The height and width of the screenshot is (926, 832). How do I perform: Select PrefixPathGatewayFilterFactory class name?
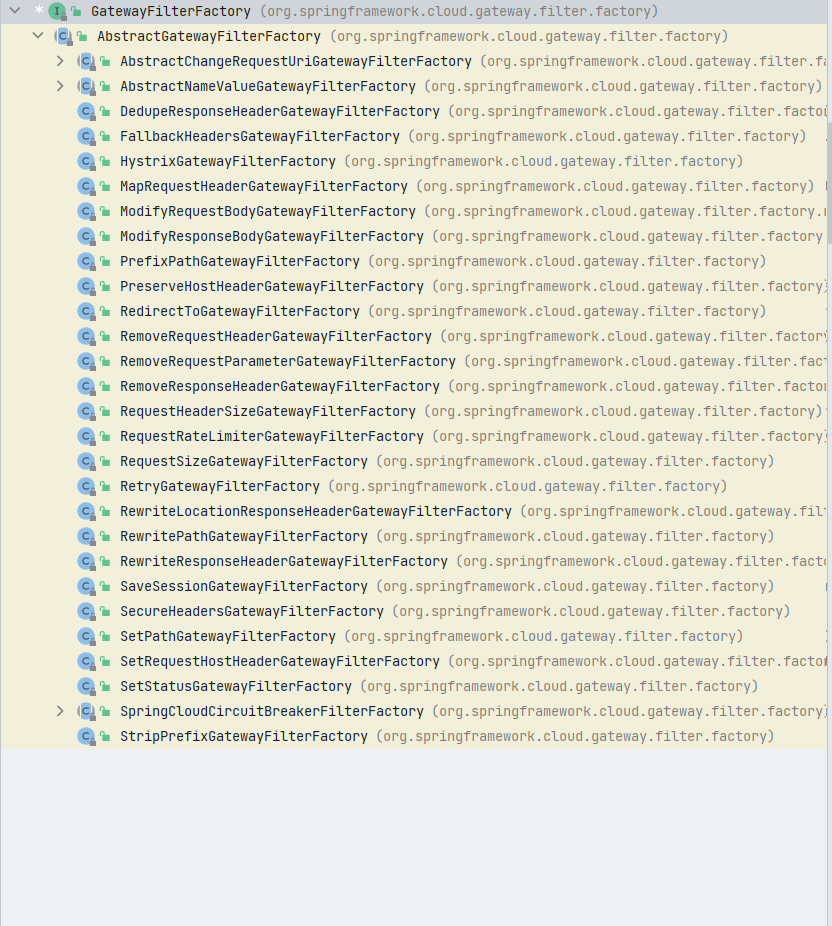[240, 261]
